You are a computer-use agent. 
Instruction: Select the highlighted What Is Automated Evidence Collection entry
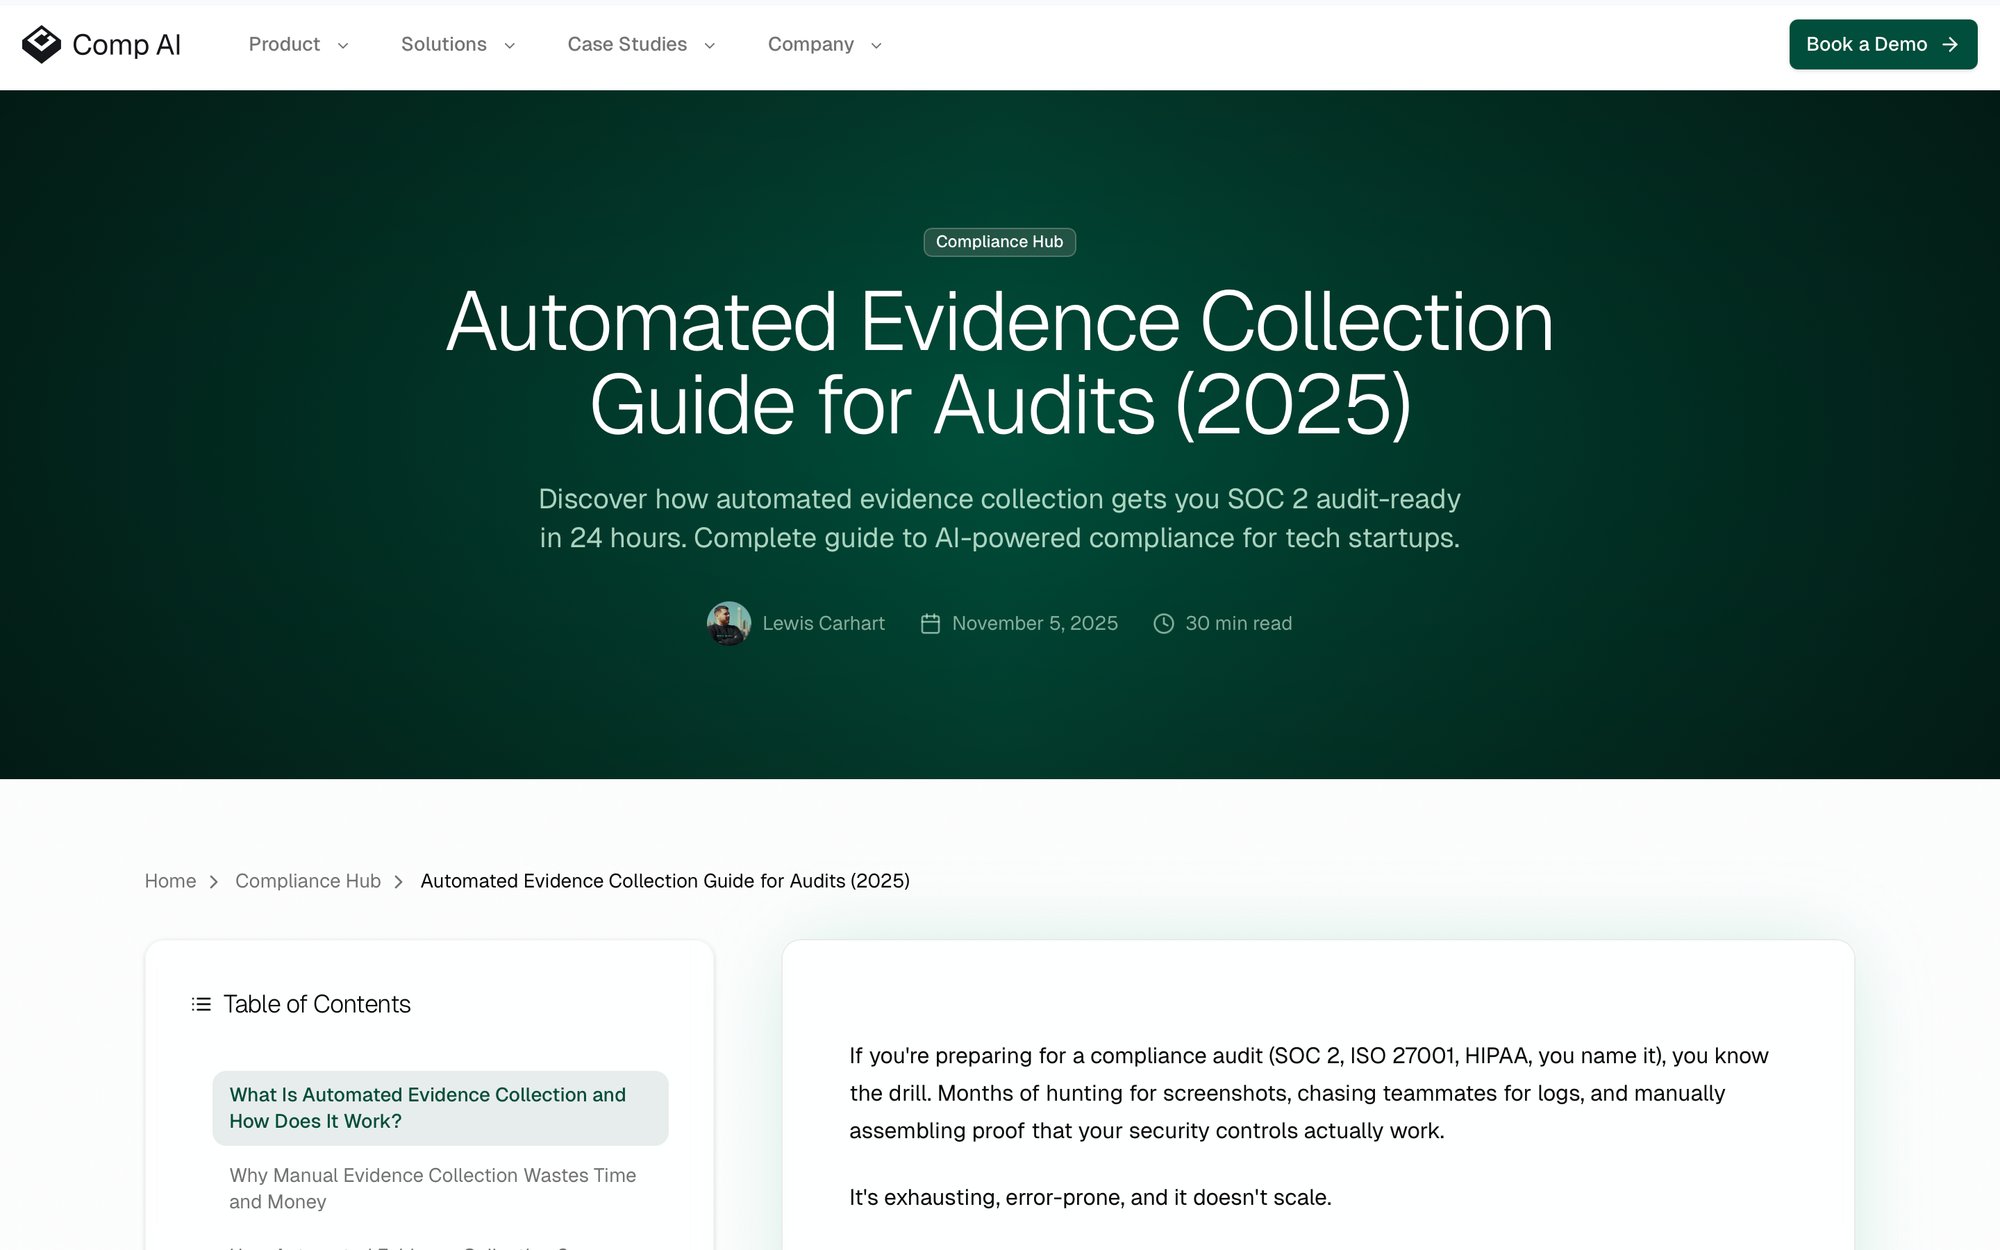pyautogui.click(x=440, y=1108)
